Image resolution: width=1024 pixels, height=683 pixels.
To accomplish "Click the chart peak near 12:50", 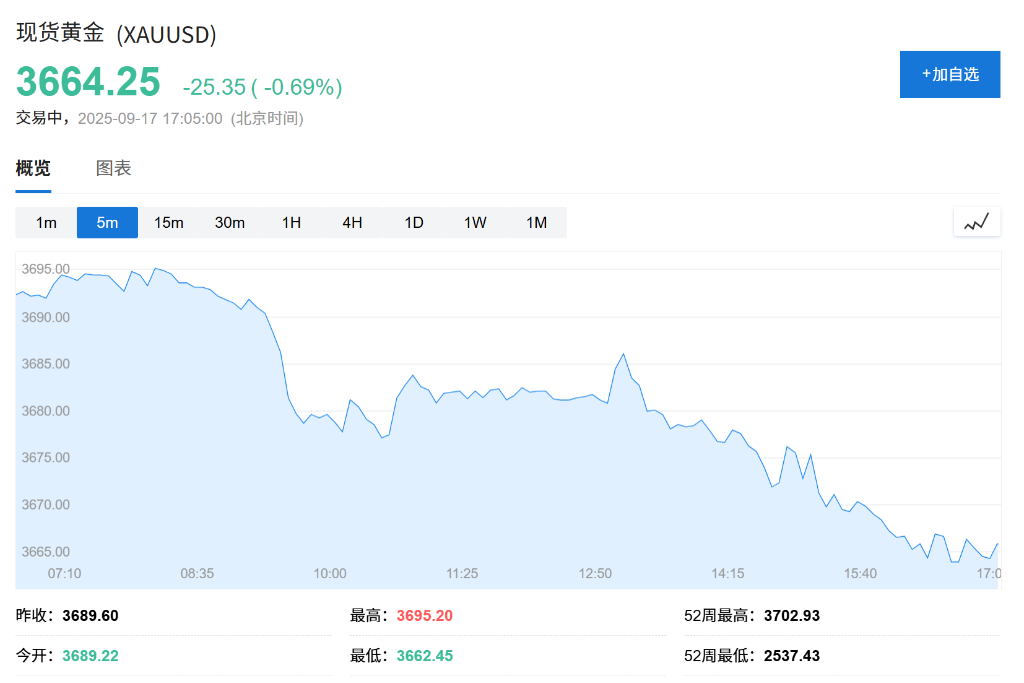I will pos(624,354).
